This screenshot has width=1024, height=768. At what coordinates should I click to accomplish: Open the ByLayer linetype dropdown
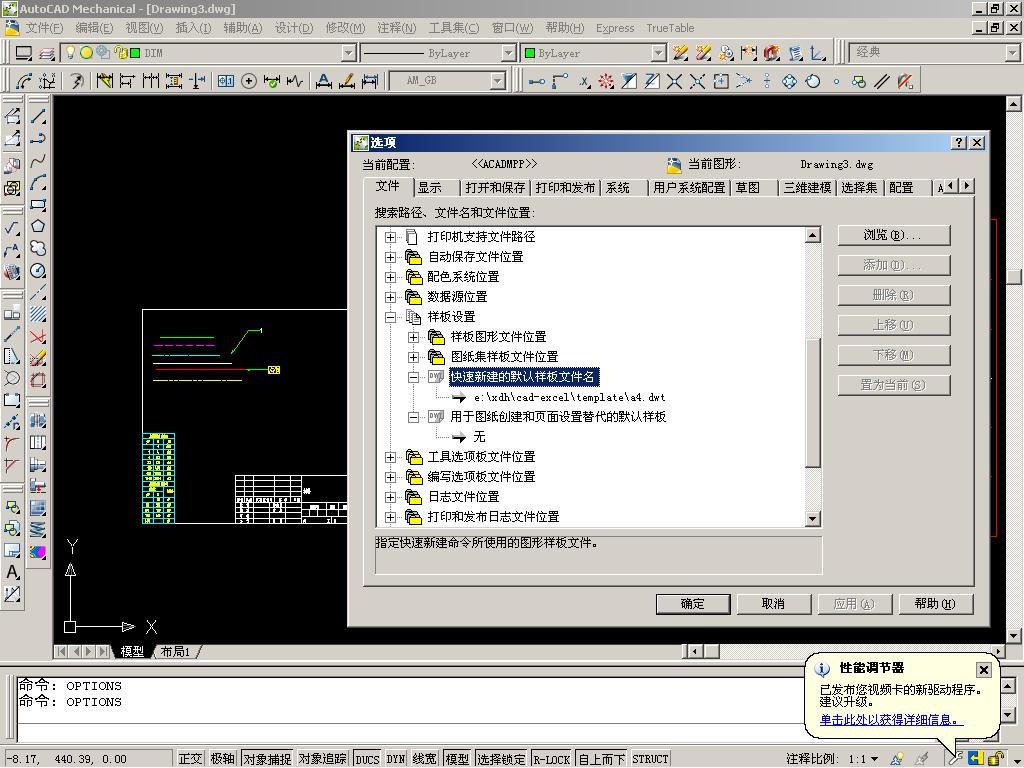(x=508, y=53)
